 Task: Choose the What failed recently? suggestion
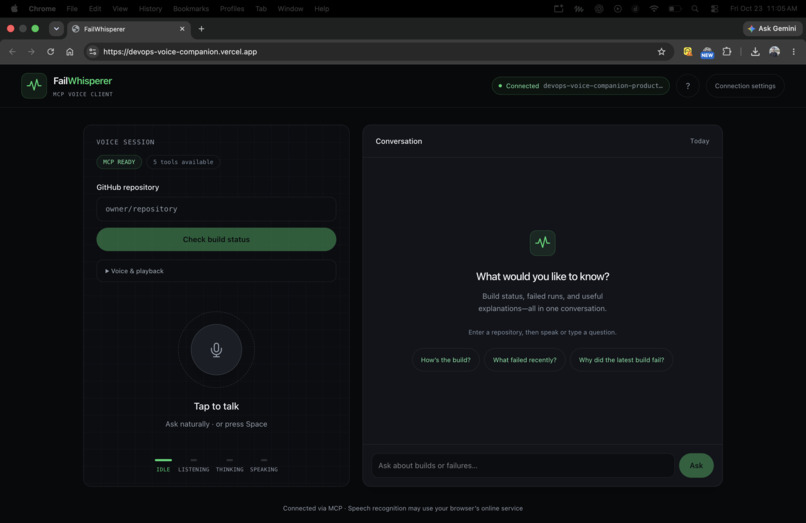524,360
